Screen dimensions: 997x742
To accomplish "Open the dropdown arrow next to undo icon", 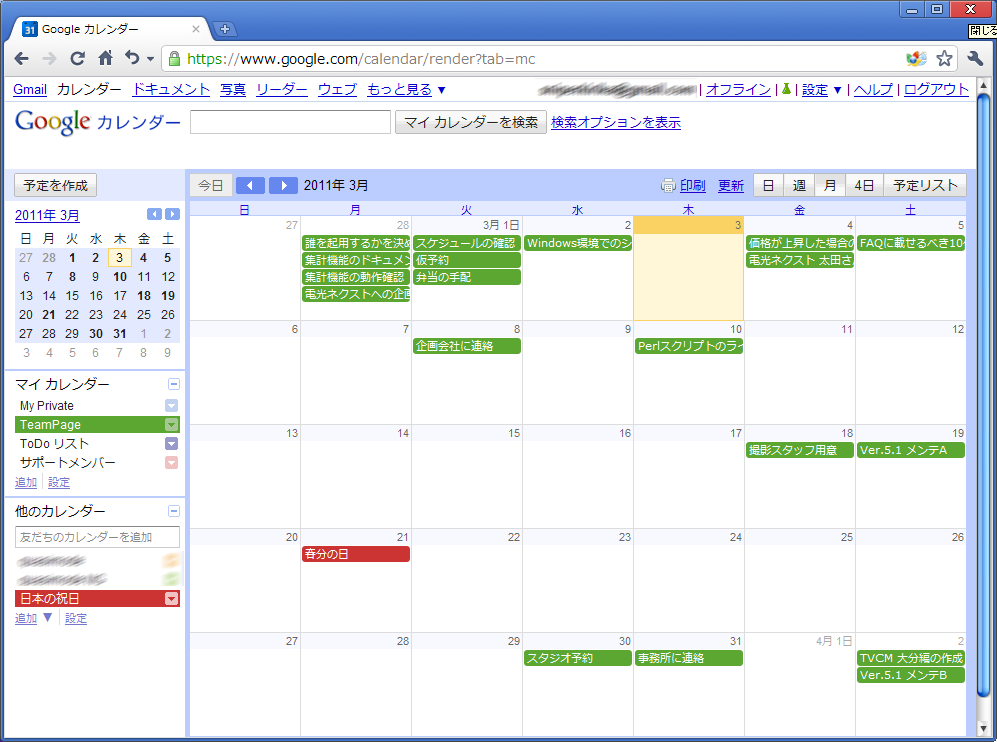I will pyautogui.click(x=150, y=59).
